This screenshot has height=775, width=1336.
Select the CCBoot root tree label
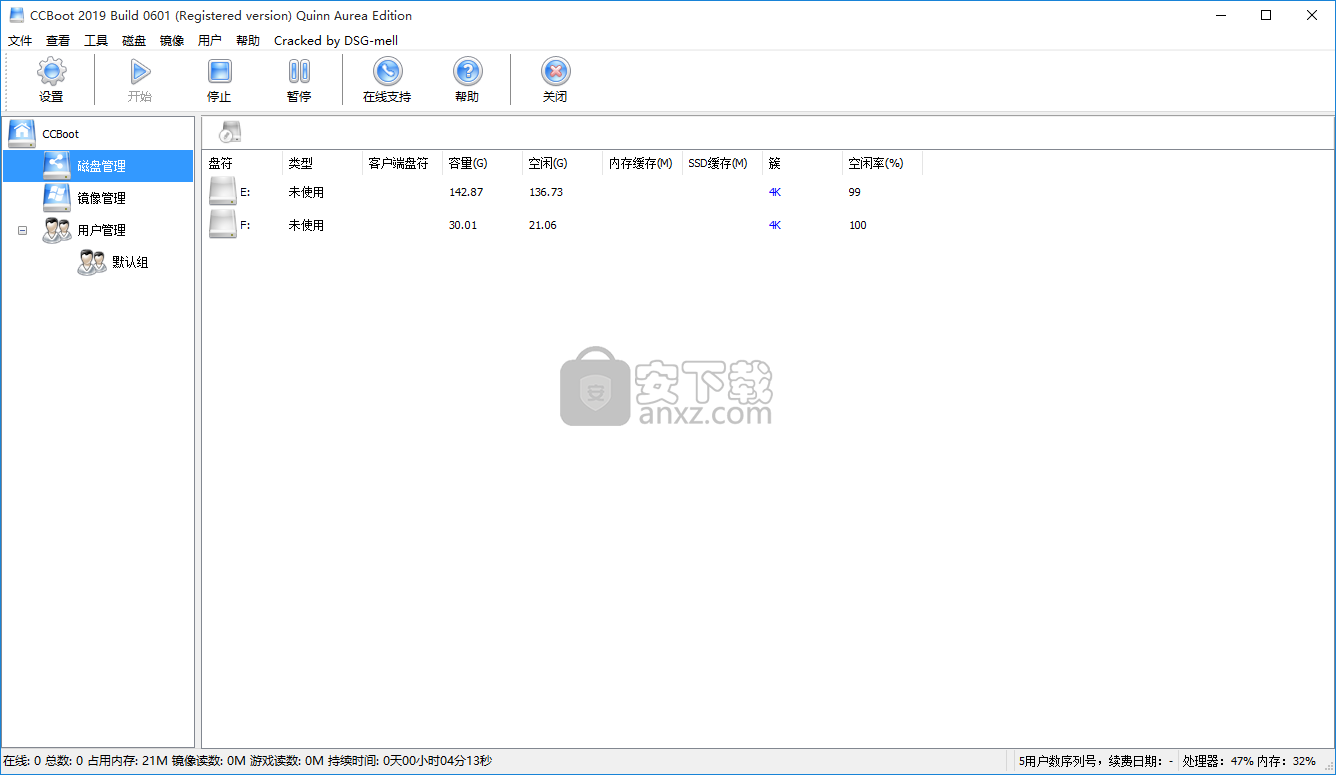(x=60, y=134)
